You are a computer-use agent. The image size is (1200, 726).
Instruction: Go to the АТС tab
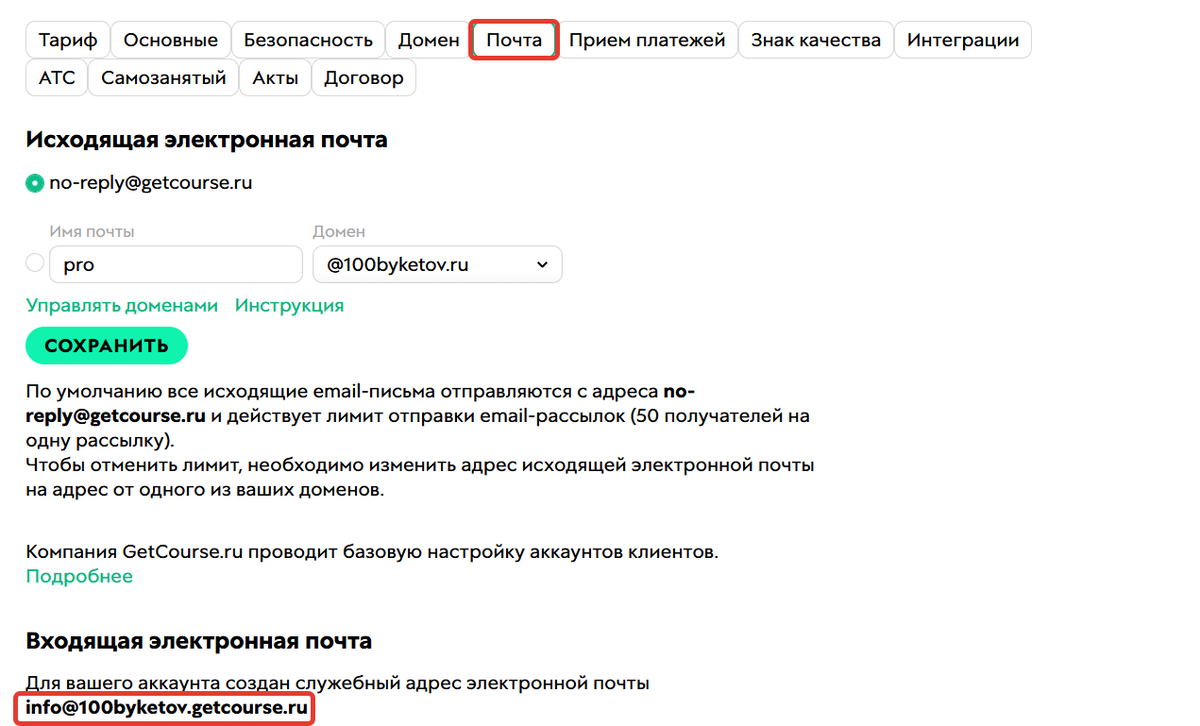click(x=57, y=78)
